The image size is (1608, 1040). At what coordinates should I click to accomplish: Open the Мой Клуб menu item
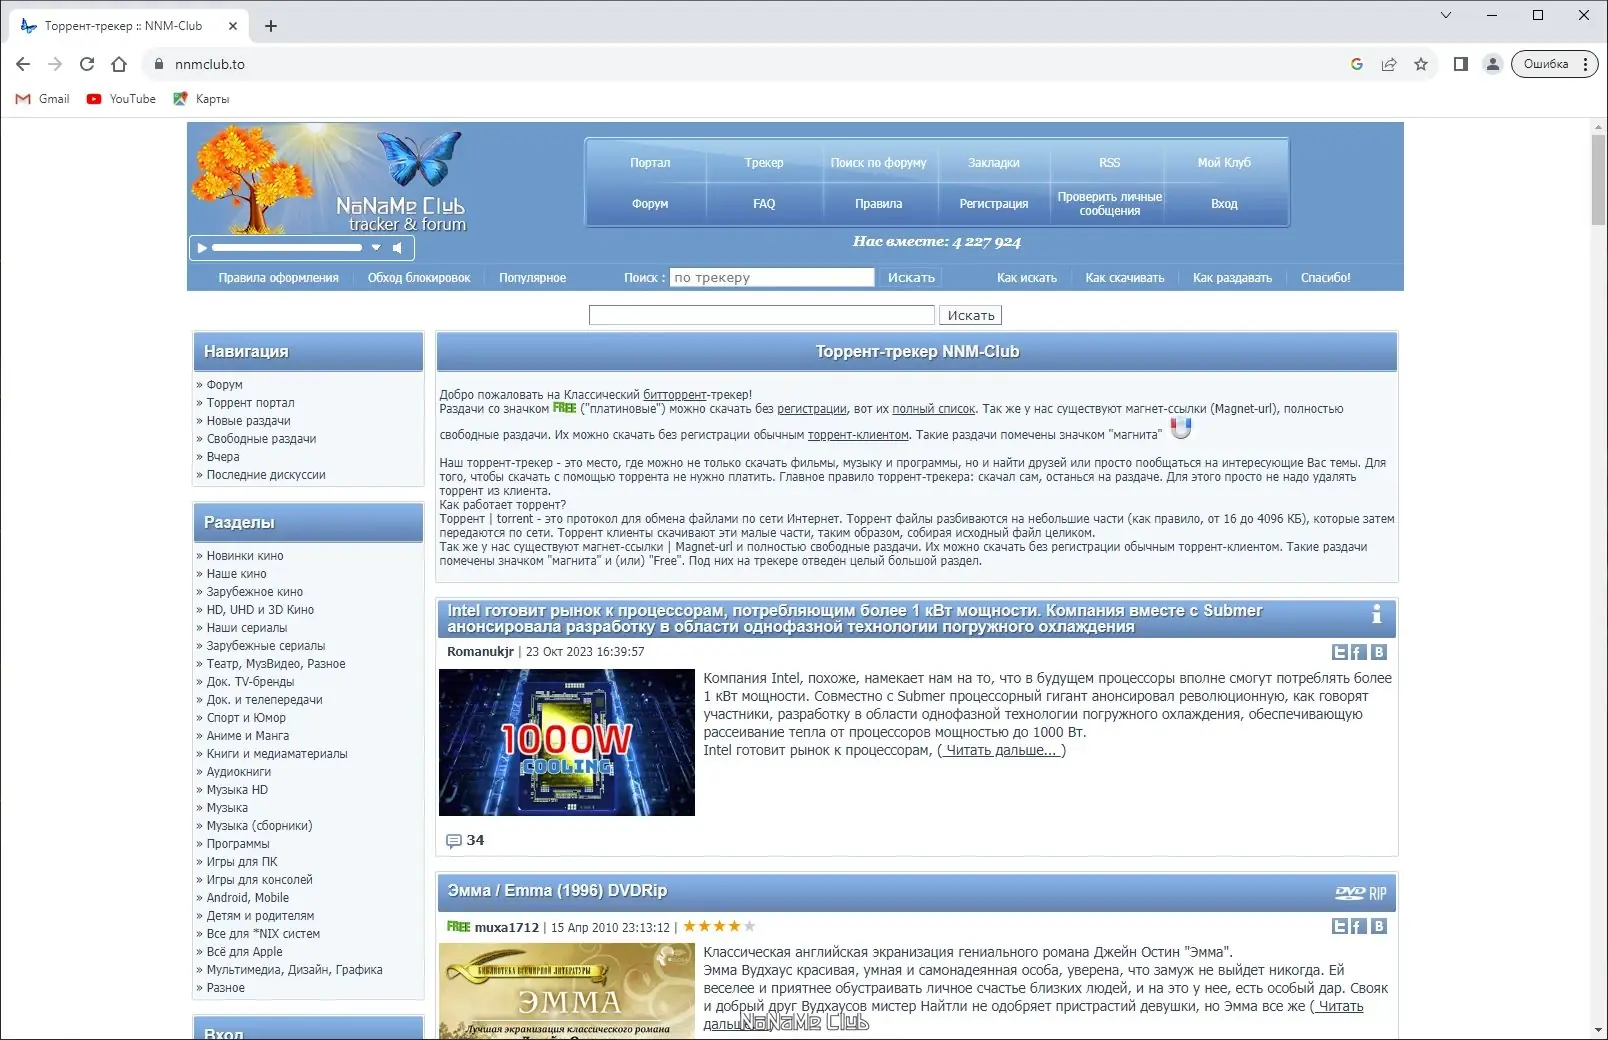[1224, 163]
